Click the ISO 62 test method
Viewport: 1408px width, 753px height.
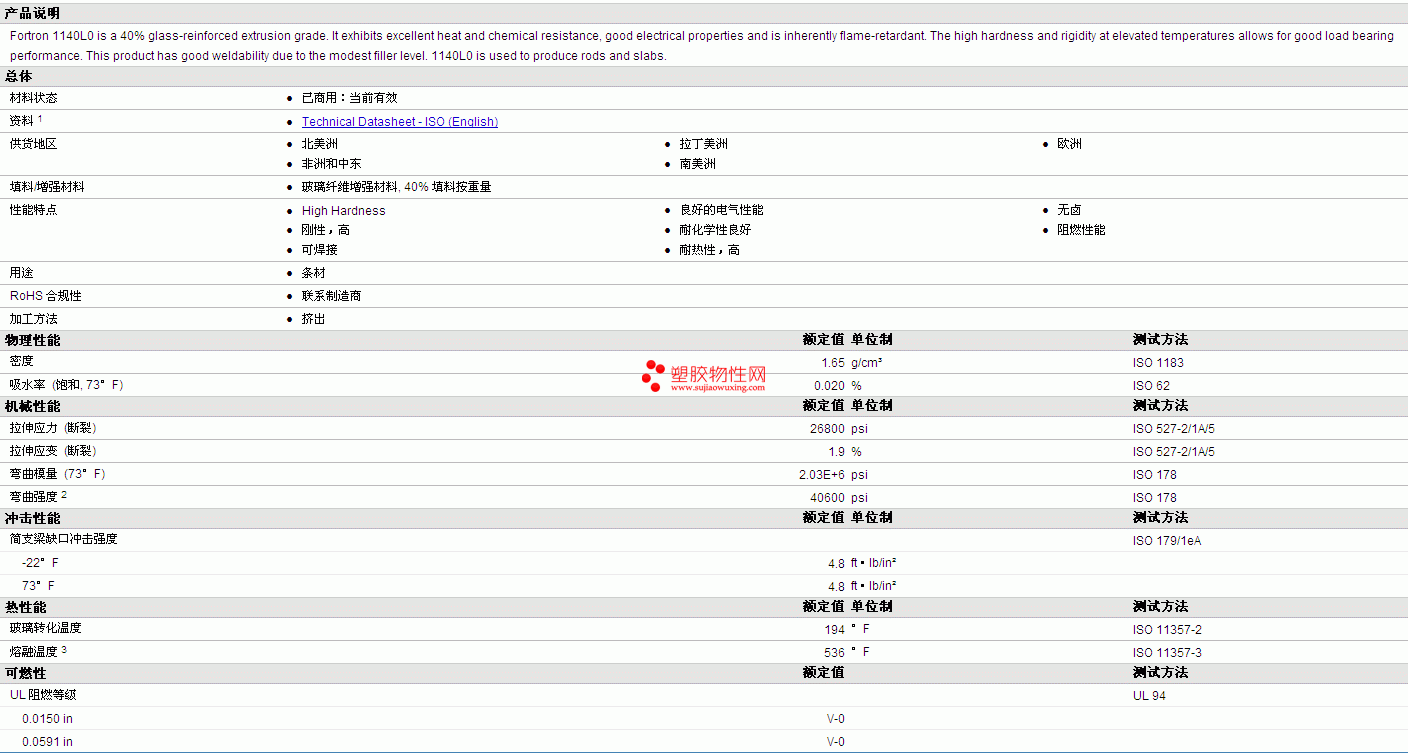(x=1151, y=386)
